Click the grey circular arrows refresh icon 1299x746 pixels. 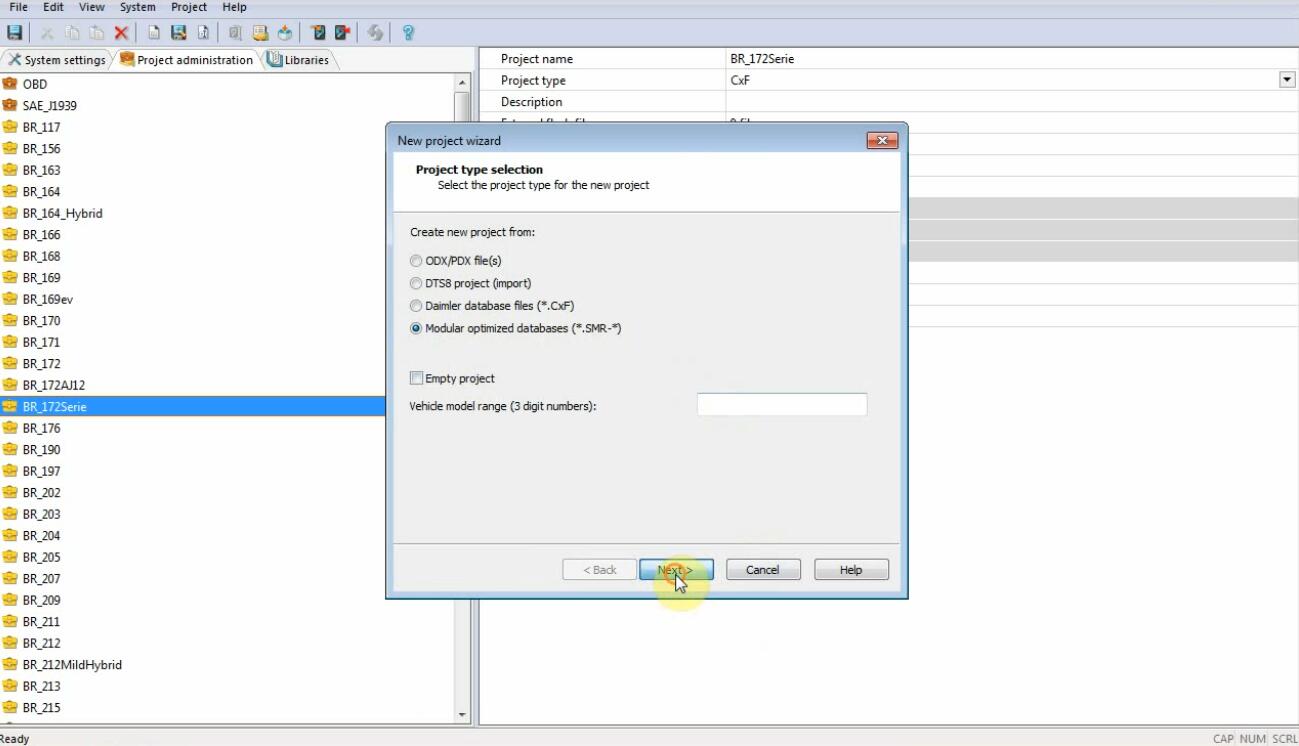click(x=375, y=33)
